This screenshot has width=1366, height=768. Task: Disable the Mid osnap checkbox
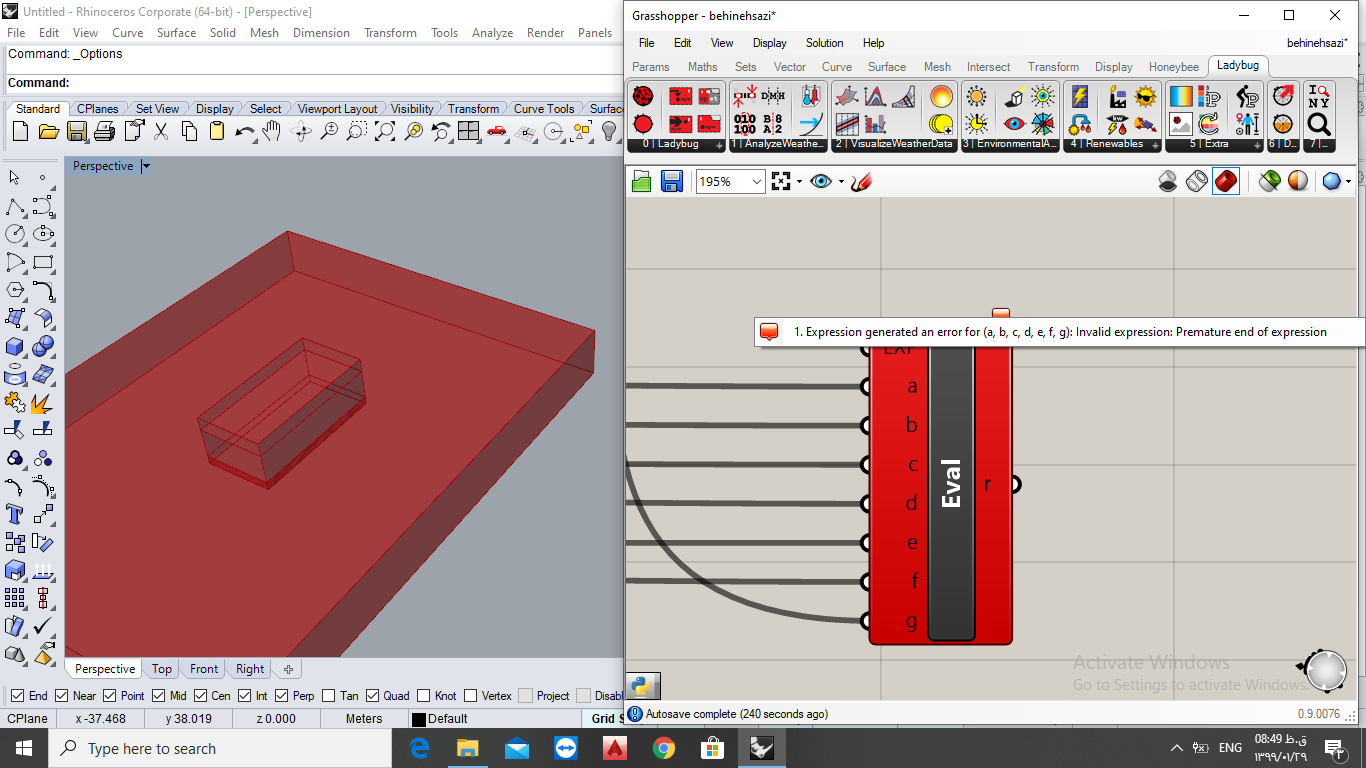tap(158, 696)
